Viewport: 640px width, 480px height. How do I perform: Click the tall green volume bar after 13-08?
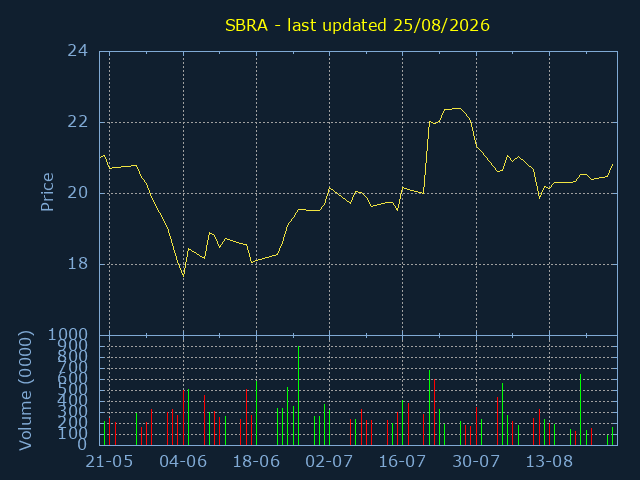click(580, 409)
